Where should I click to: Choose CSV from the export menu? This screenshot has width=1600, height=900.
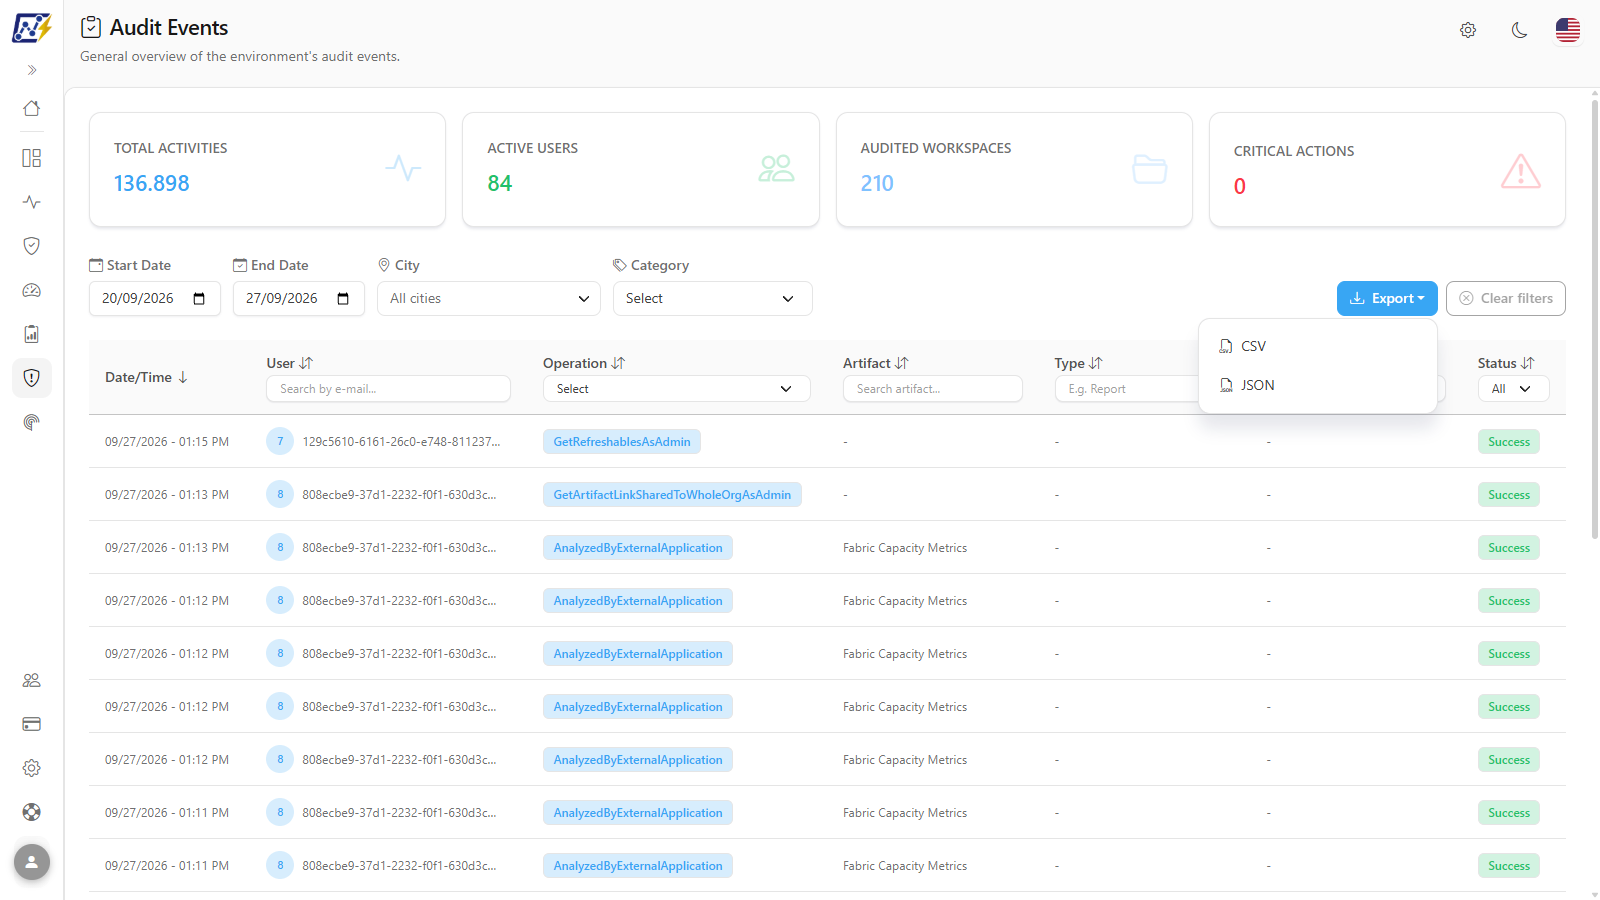tap(1318, 346)
